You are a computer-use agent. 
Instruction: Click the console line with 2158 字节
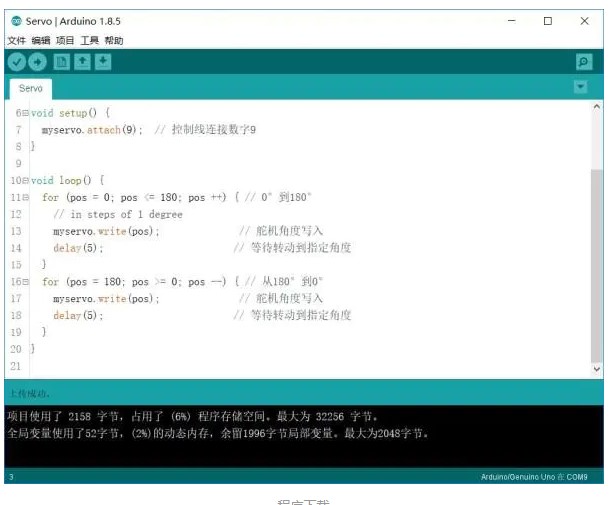point(193,416)
